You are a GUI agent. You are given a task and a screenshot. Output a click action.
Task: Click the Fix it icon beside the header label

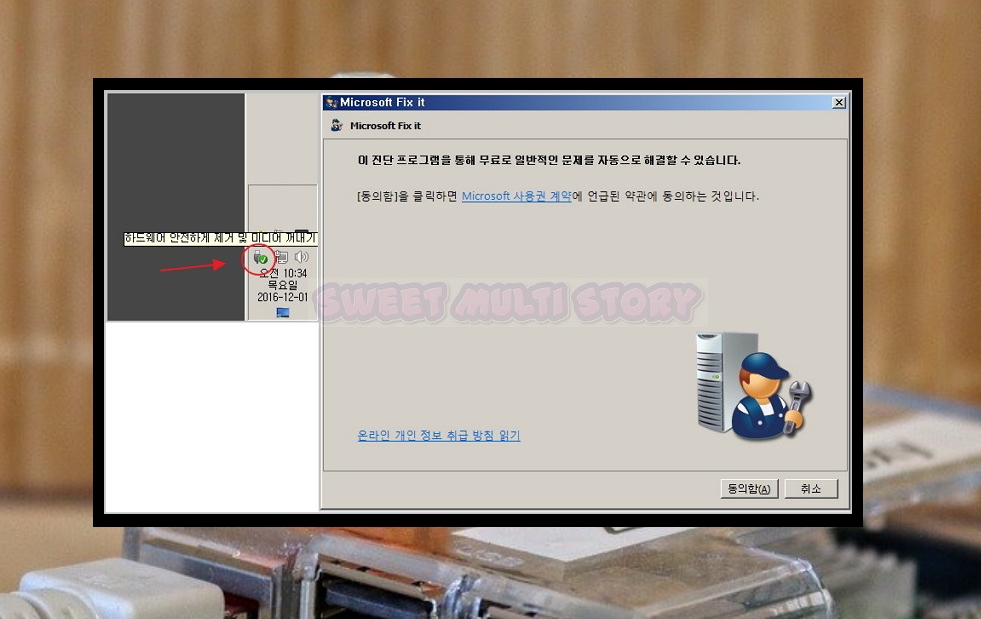337,125
